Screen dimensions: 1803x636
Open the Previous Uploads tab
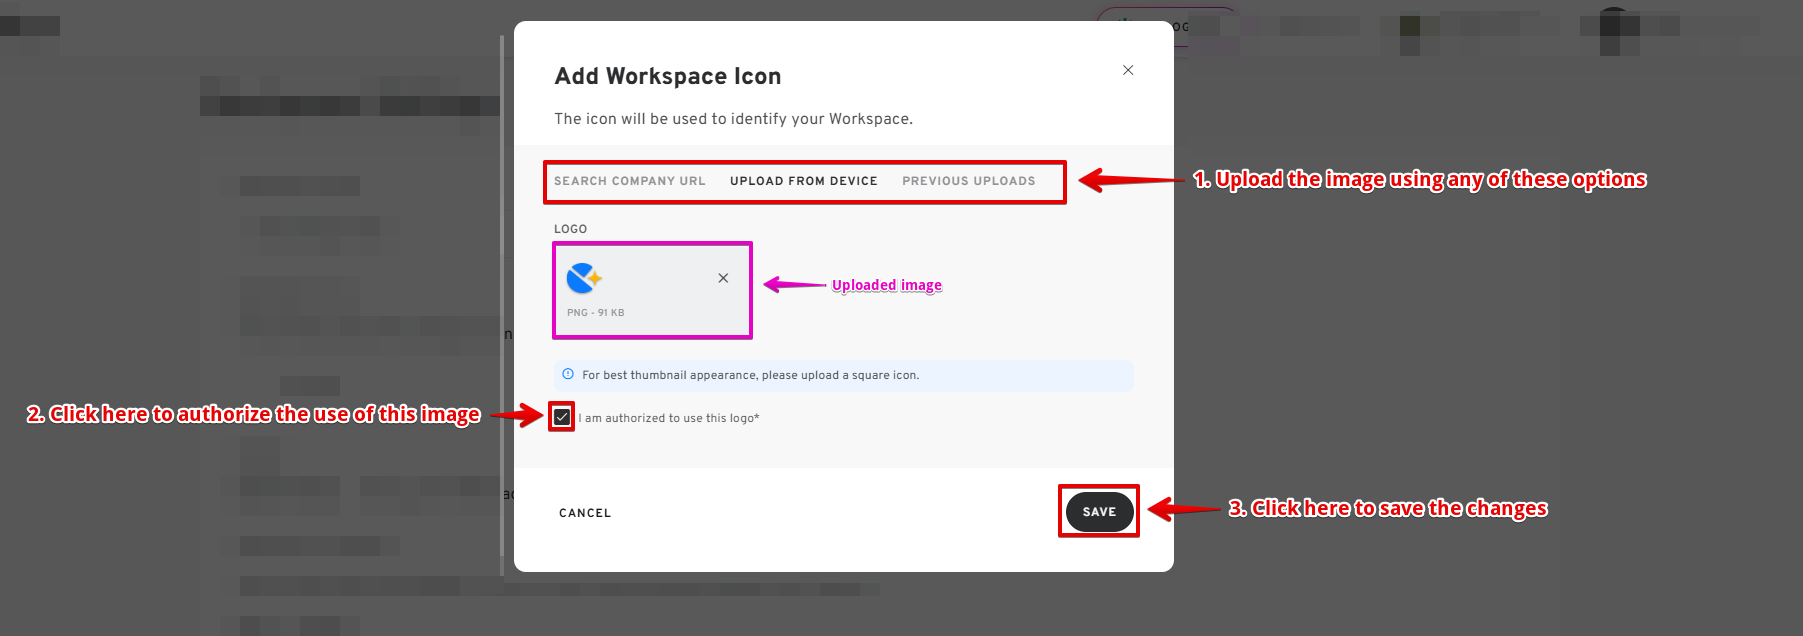[x=968, y=181]
